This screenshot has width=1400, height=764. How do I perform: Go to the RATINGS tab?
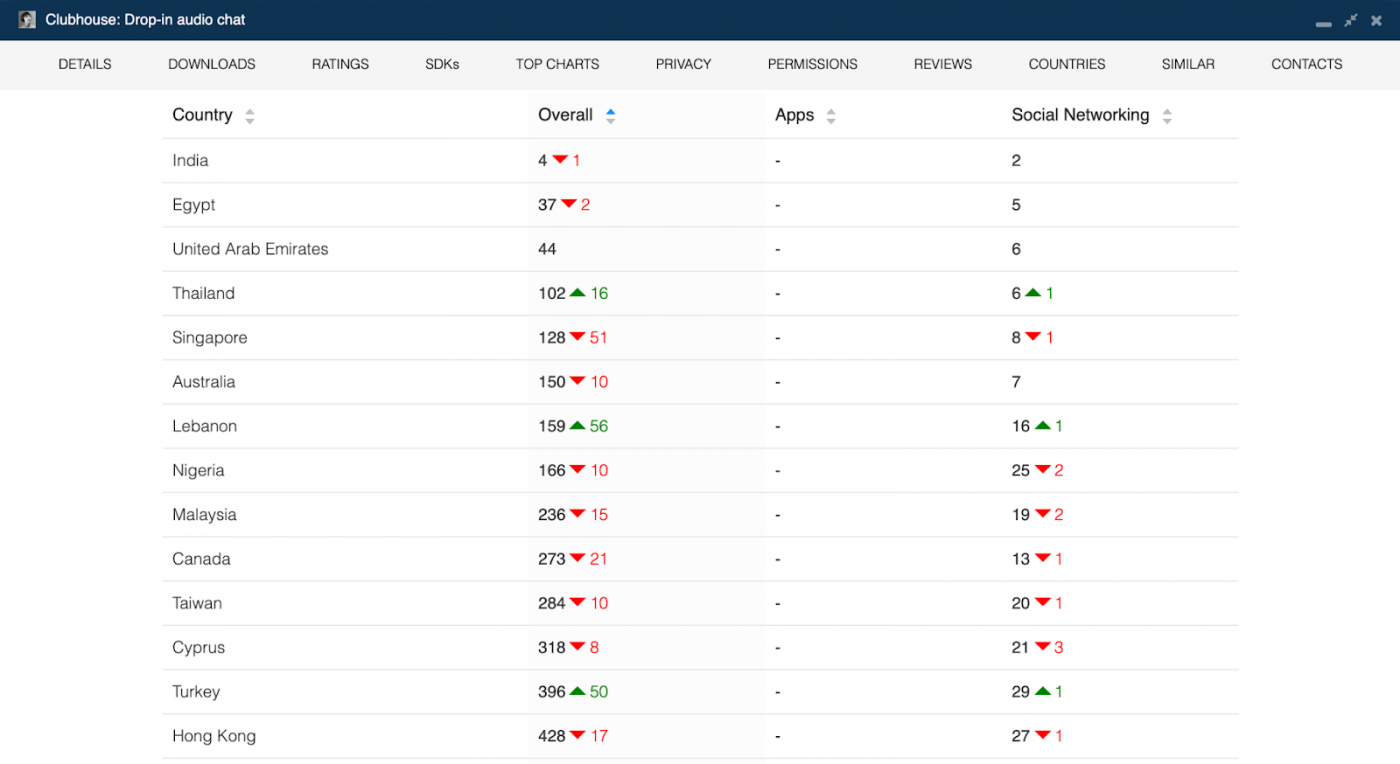[340, 64]
